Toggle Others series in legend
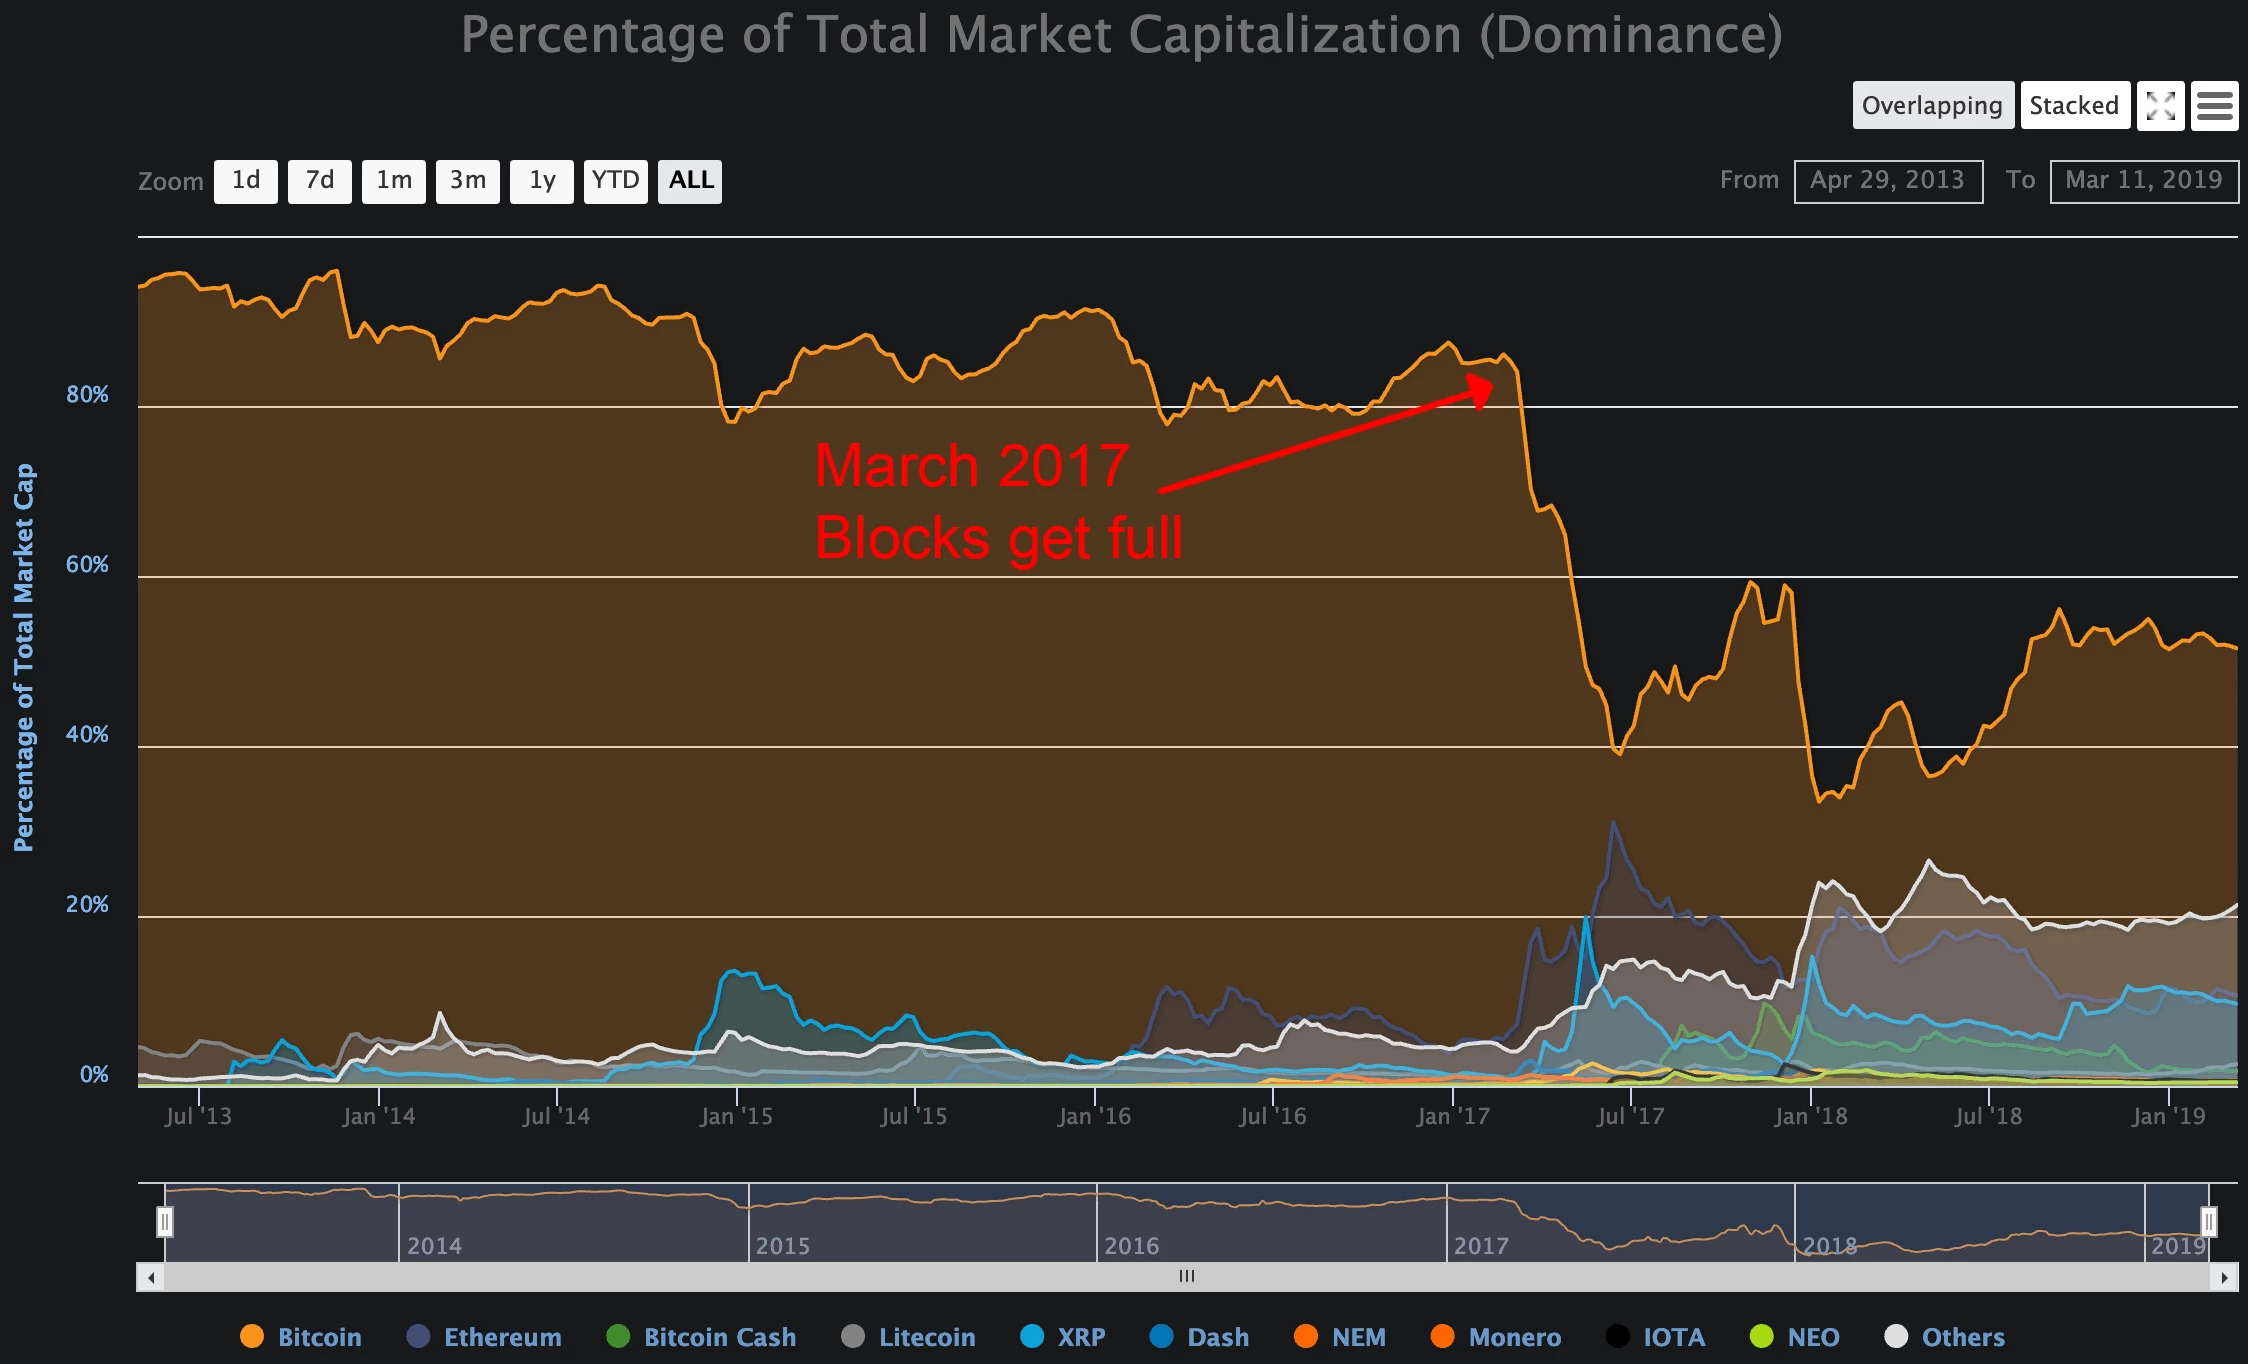The height and width of the screenshot is (1364, 2248). [x=1944, y=1337]
